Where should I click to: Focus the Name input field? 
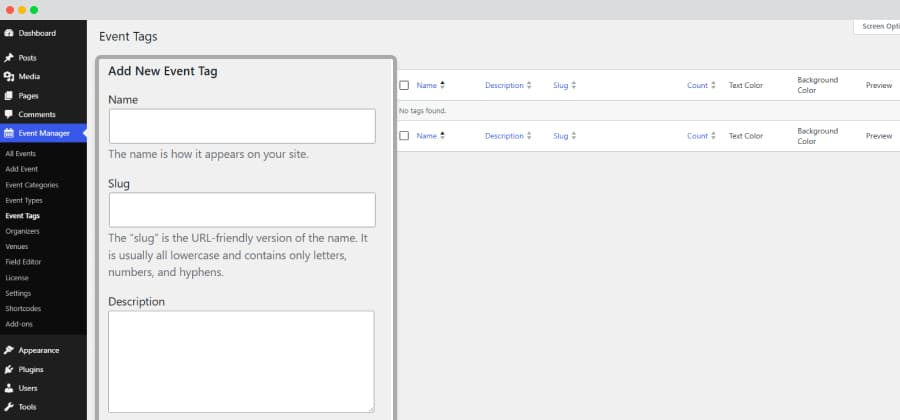point(242,126)
